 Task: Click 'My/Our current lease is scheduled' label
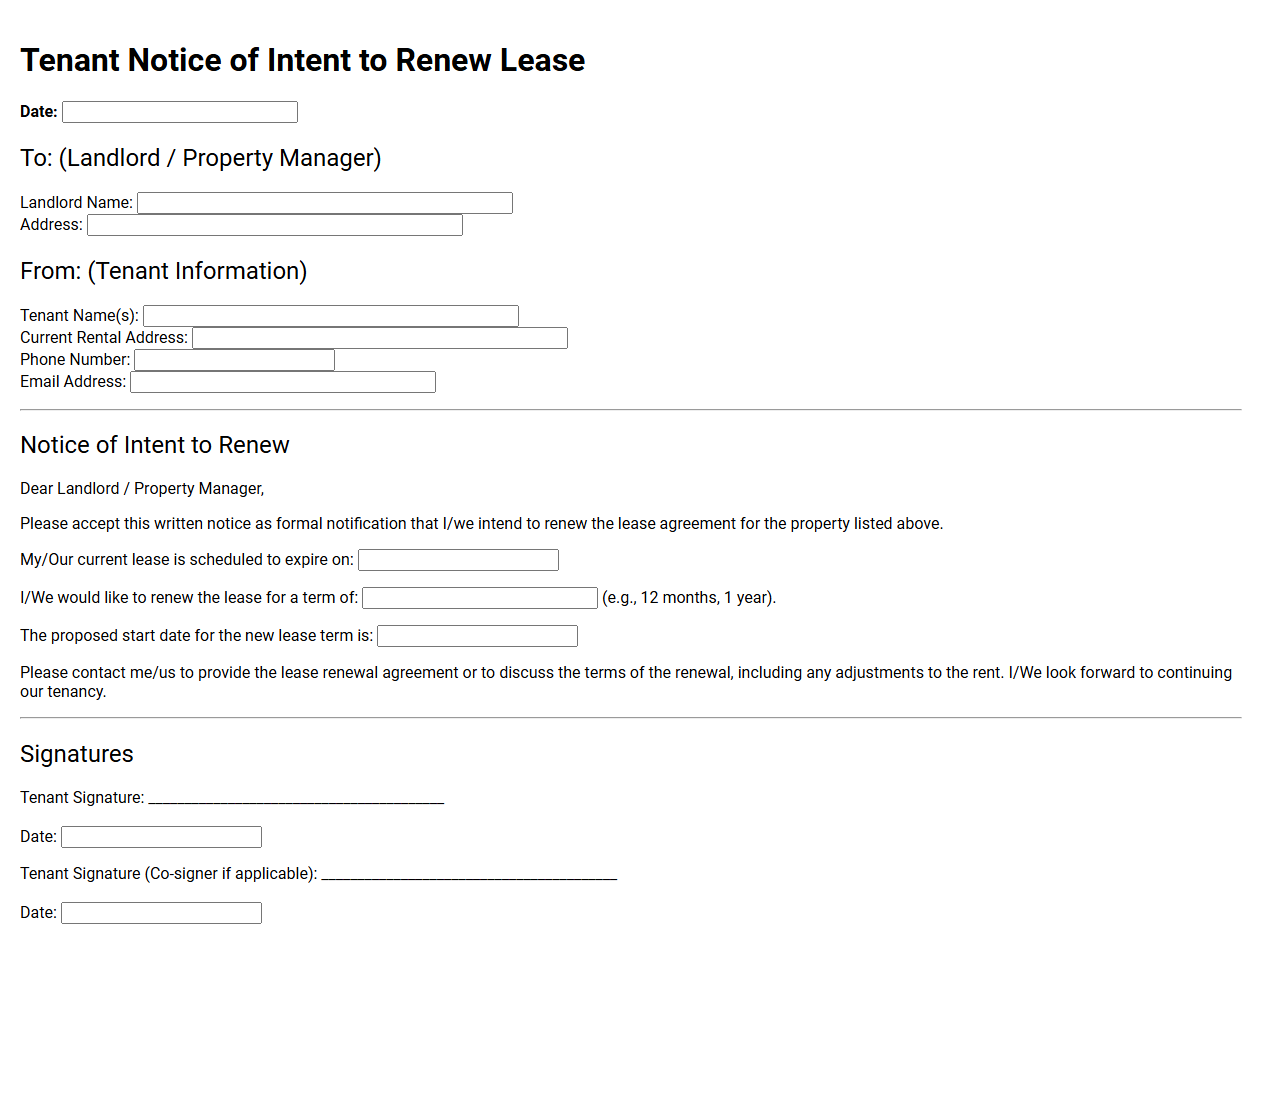coord(187,560)
